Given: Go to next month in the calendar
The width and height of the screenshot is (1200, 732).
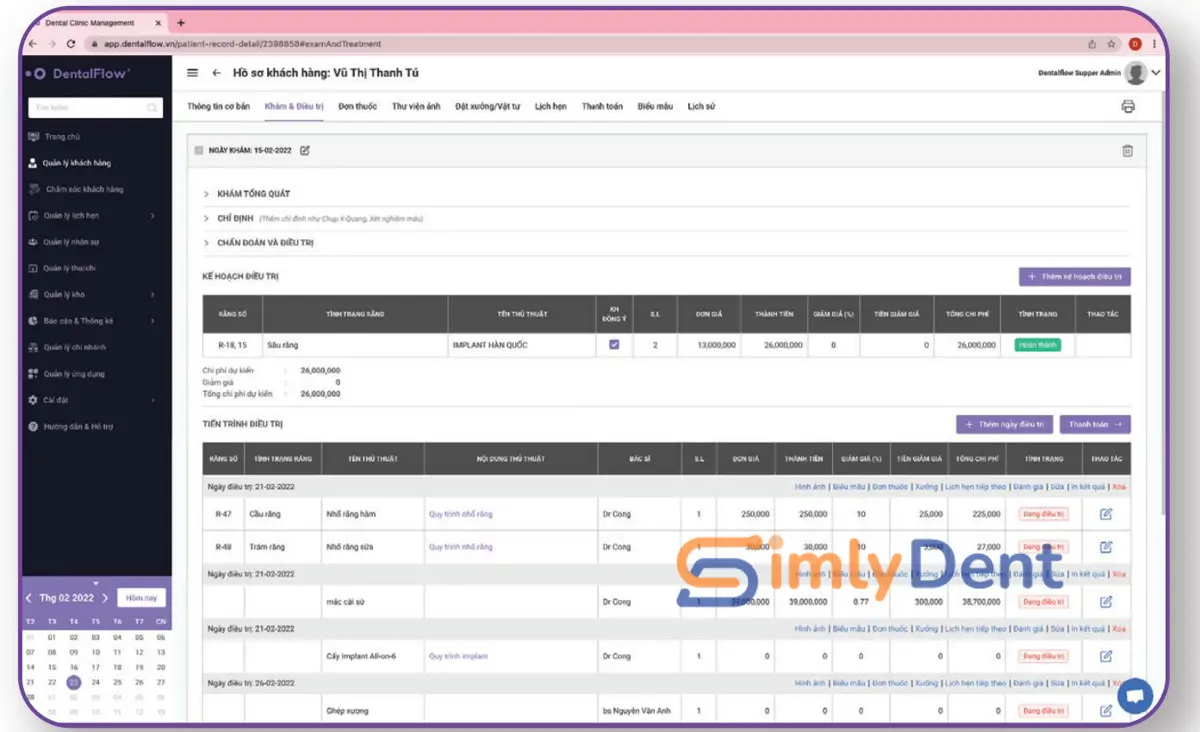Looking at the screenshot, I should coord(105,598).
